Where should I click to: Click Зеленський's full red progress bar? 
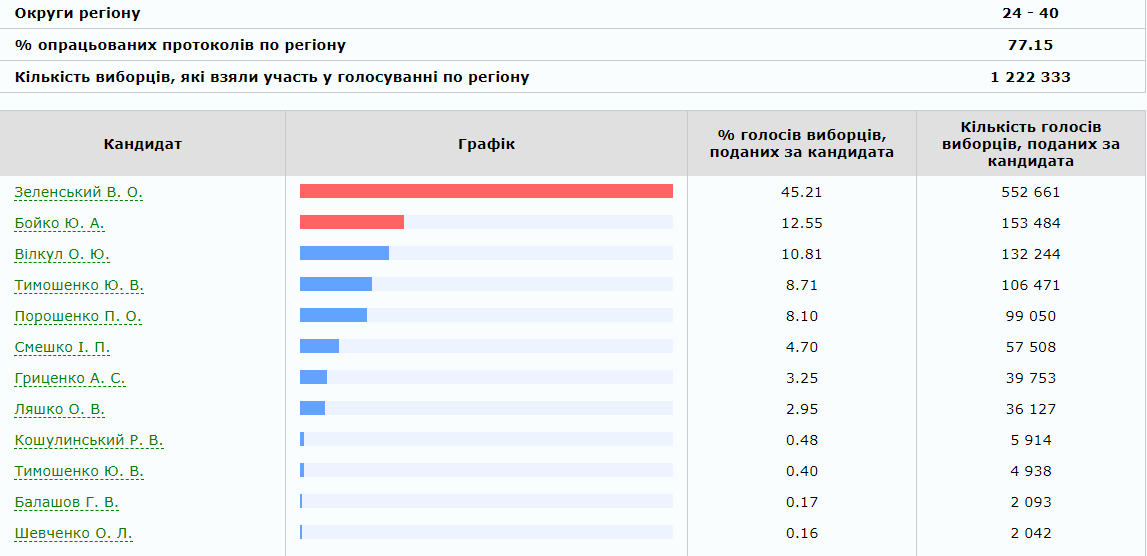tap(486, 191)
